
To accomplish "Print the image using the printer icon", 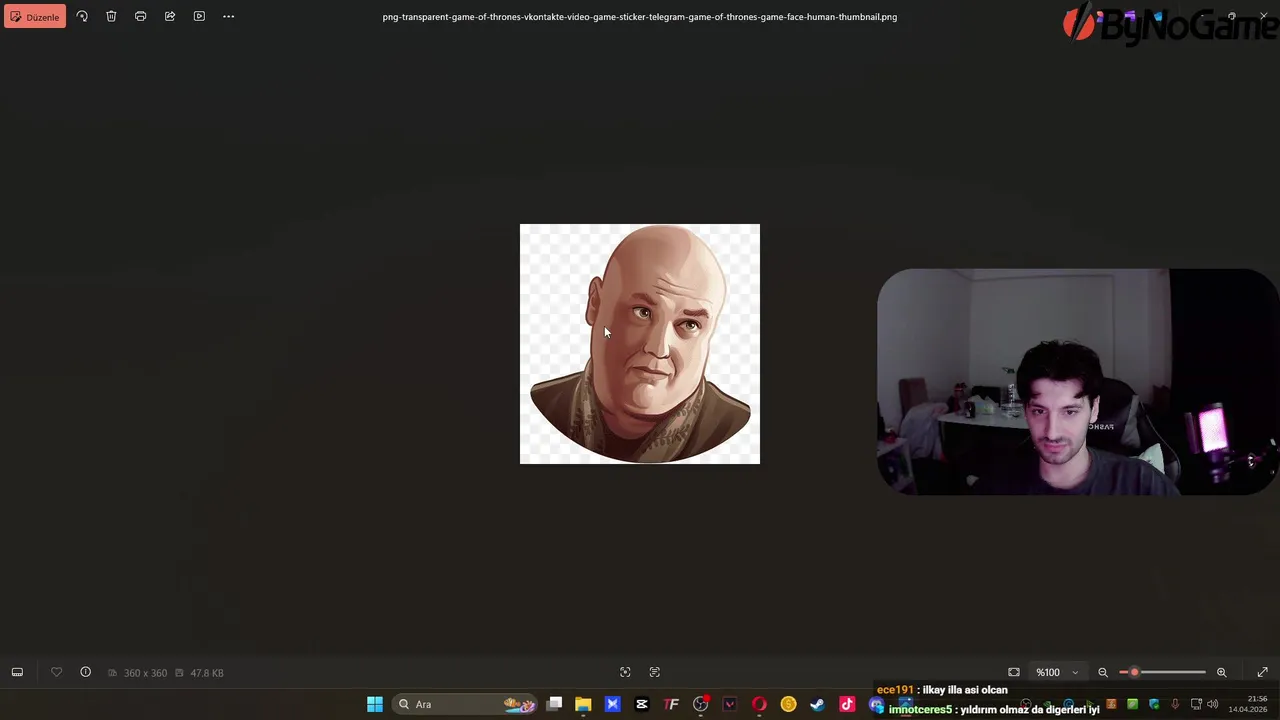I will click(140, 17).
